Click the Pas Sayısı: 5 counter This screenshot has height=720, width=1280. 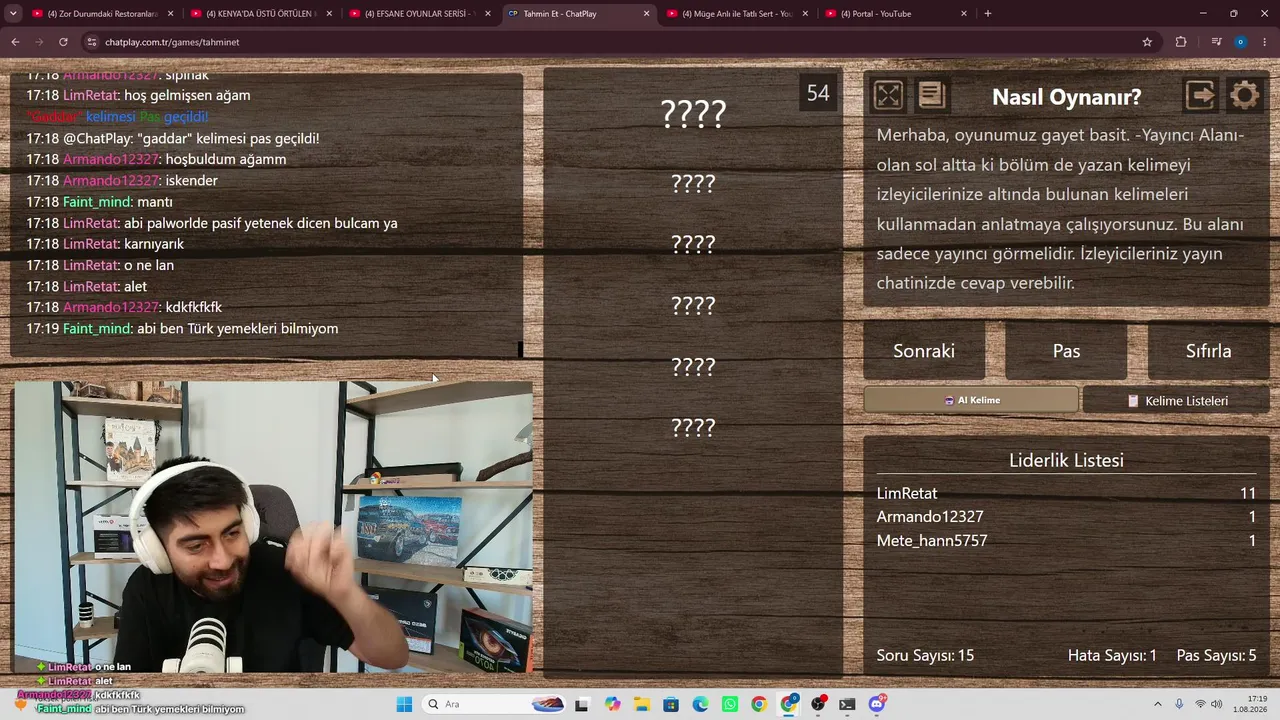coord(1217,656)
